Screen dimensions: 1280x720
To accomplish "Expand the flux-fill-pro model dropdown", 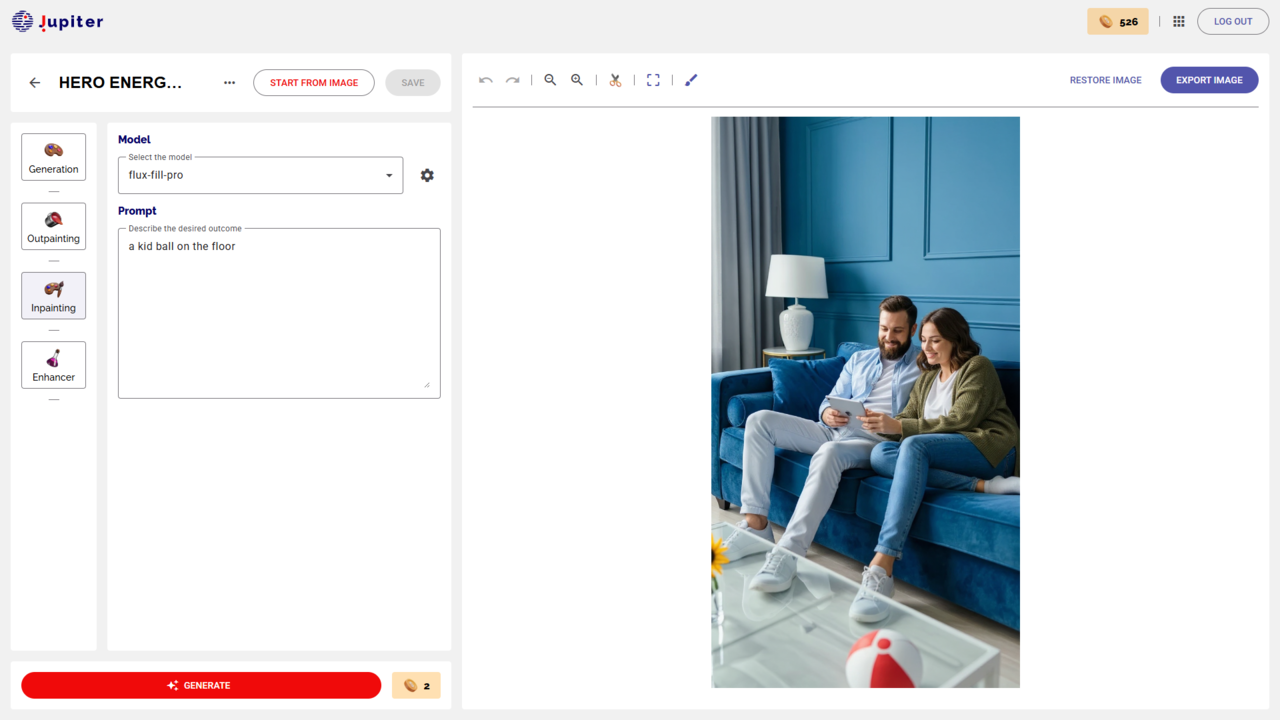I will pos(260,175).
